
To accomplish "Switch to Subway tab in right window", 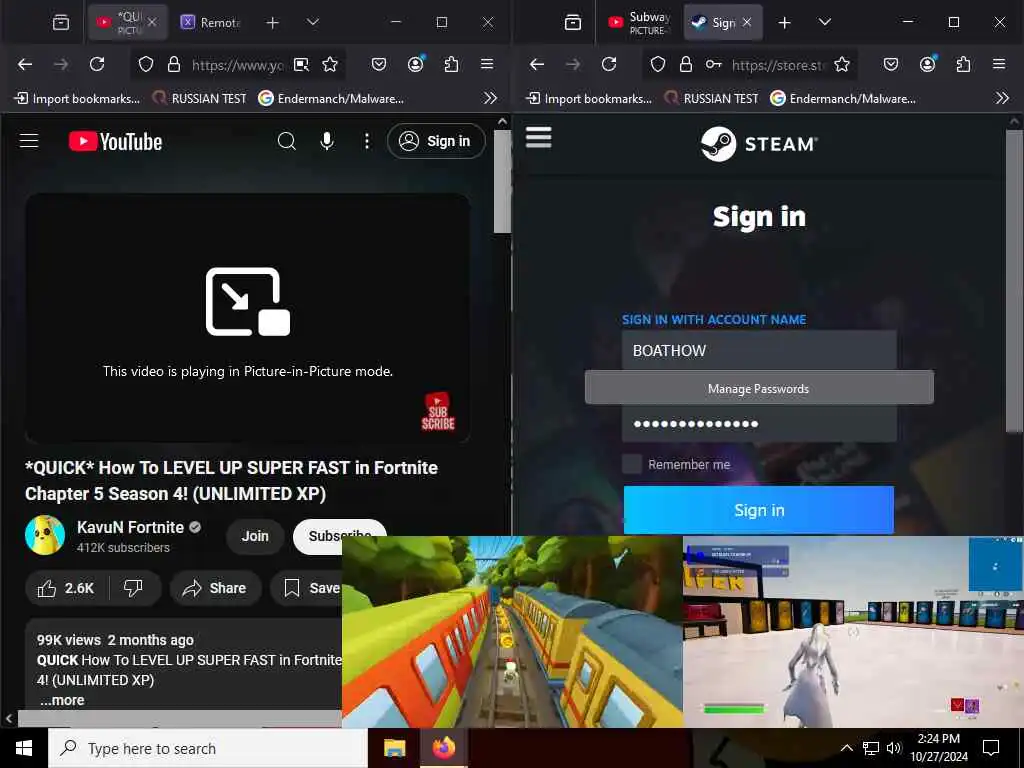I will coord(639,22).
